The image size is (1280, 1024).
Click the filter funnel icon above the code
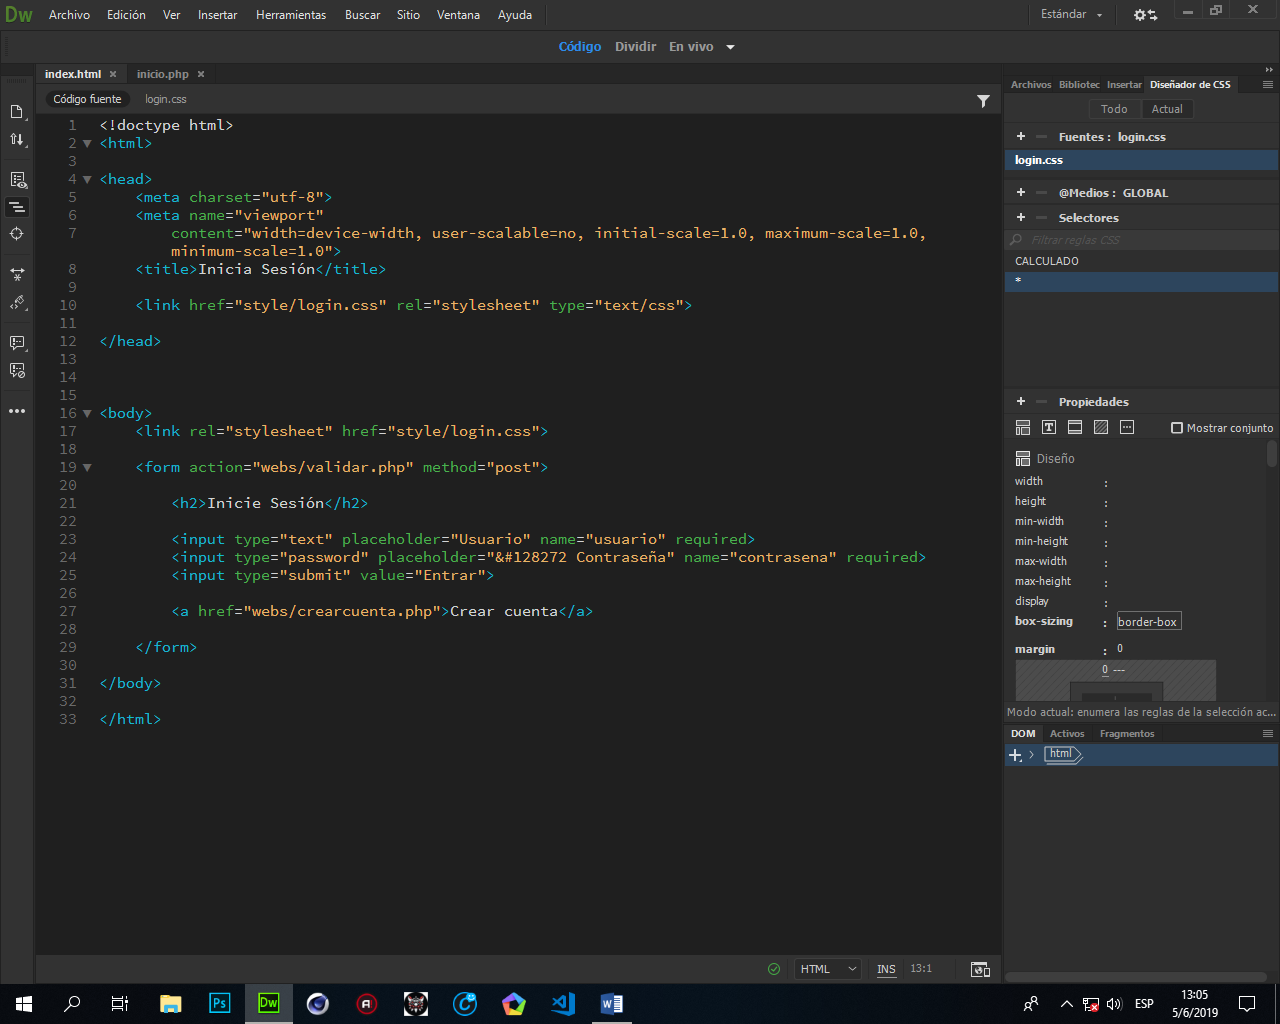tap(983, 100)
